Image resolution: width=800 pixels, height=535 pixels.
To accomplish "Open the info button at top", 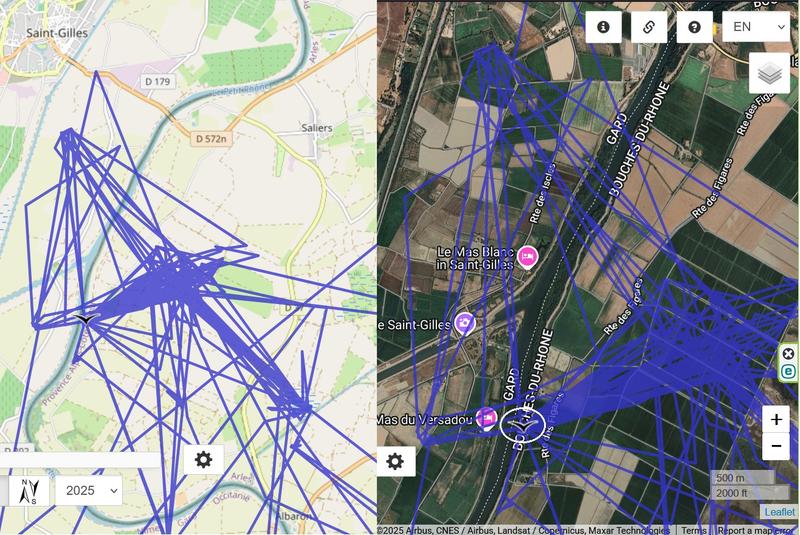I will [x=603, y=27].
